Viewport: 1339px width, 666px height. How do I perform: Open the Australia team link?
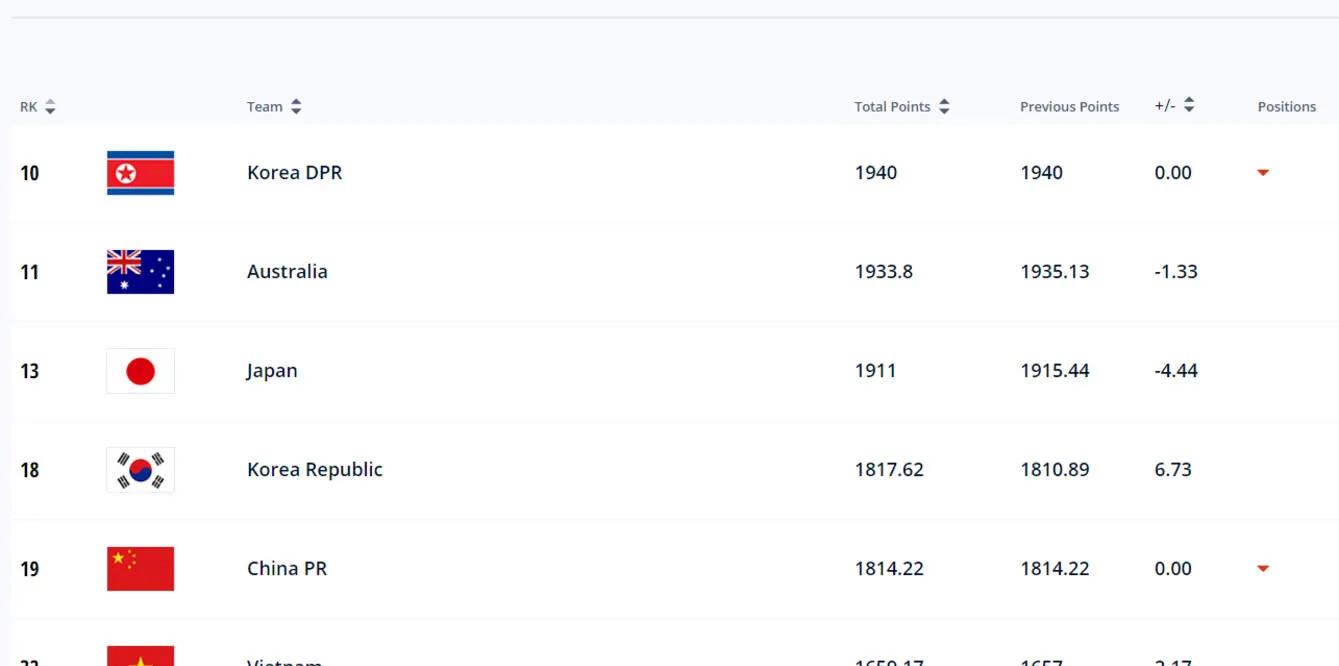287,272
